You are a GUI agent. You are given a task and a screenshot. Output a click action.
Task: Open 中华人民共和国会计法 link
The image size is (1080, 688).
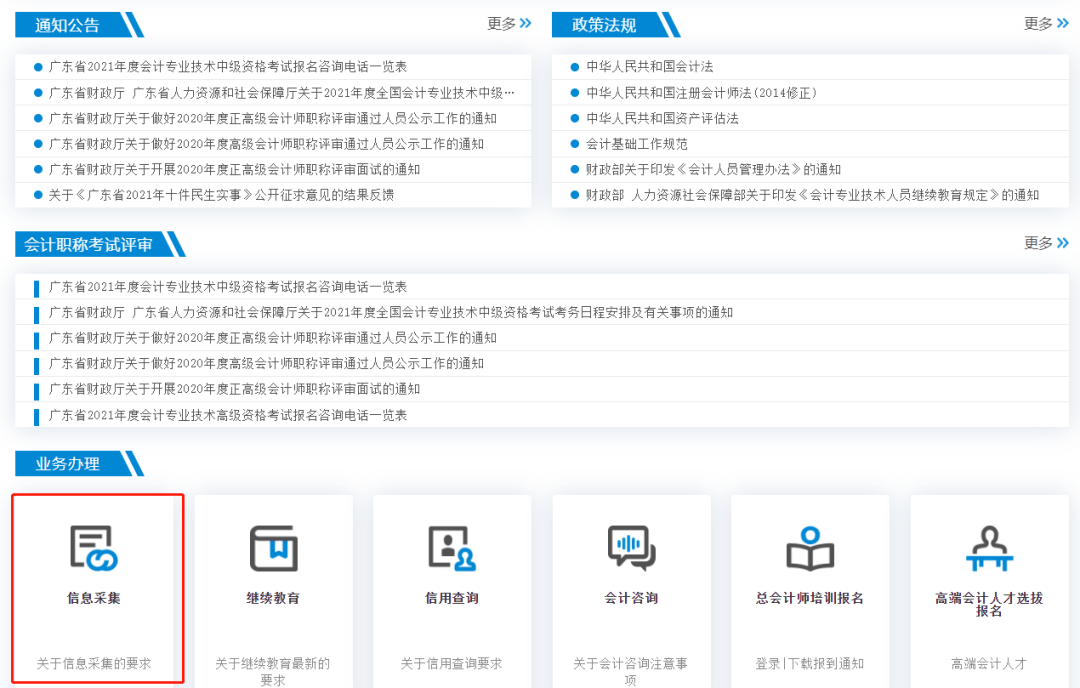pyautogui.click(x=650, y=67)
